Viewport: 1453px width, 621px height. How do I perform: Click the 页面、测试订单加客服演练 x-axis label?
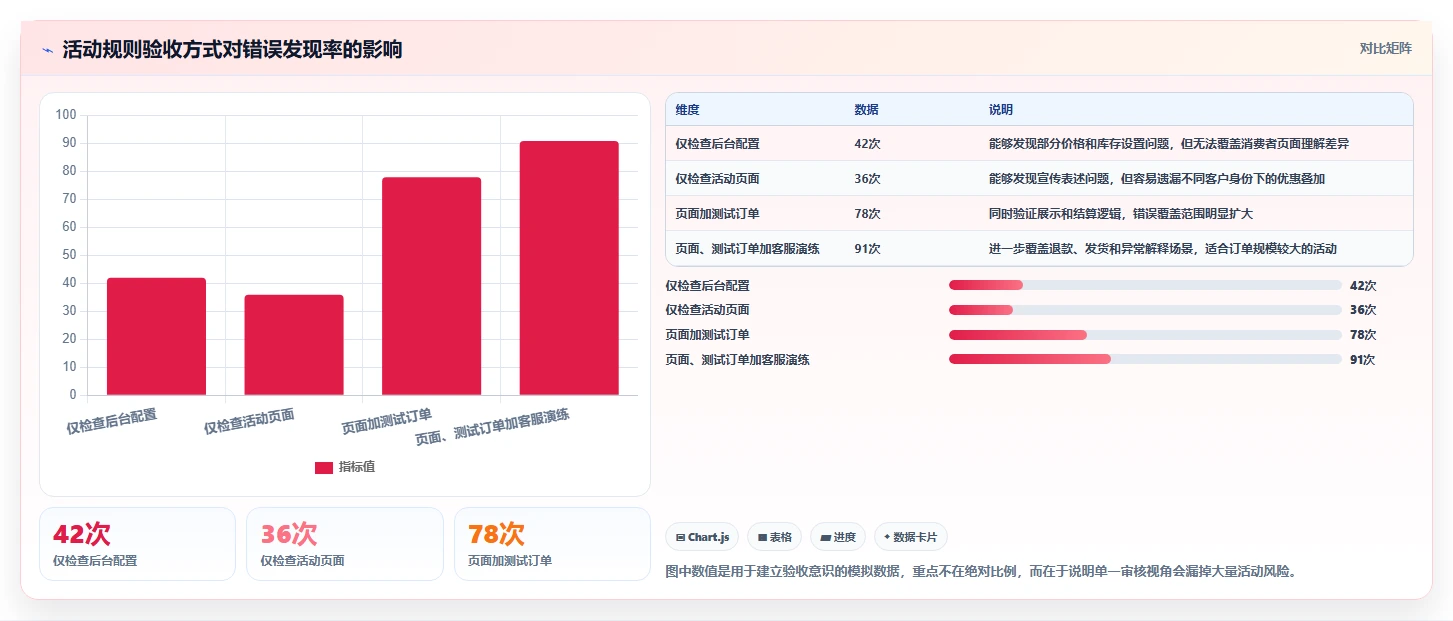(492, 427)
